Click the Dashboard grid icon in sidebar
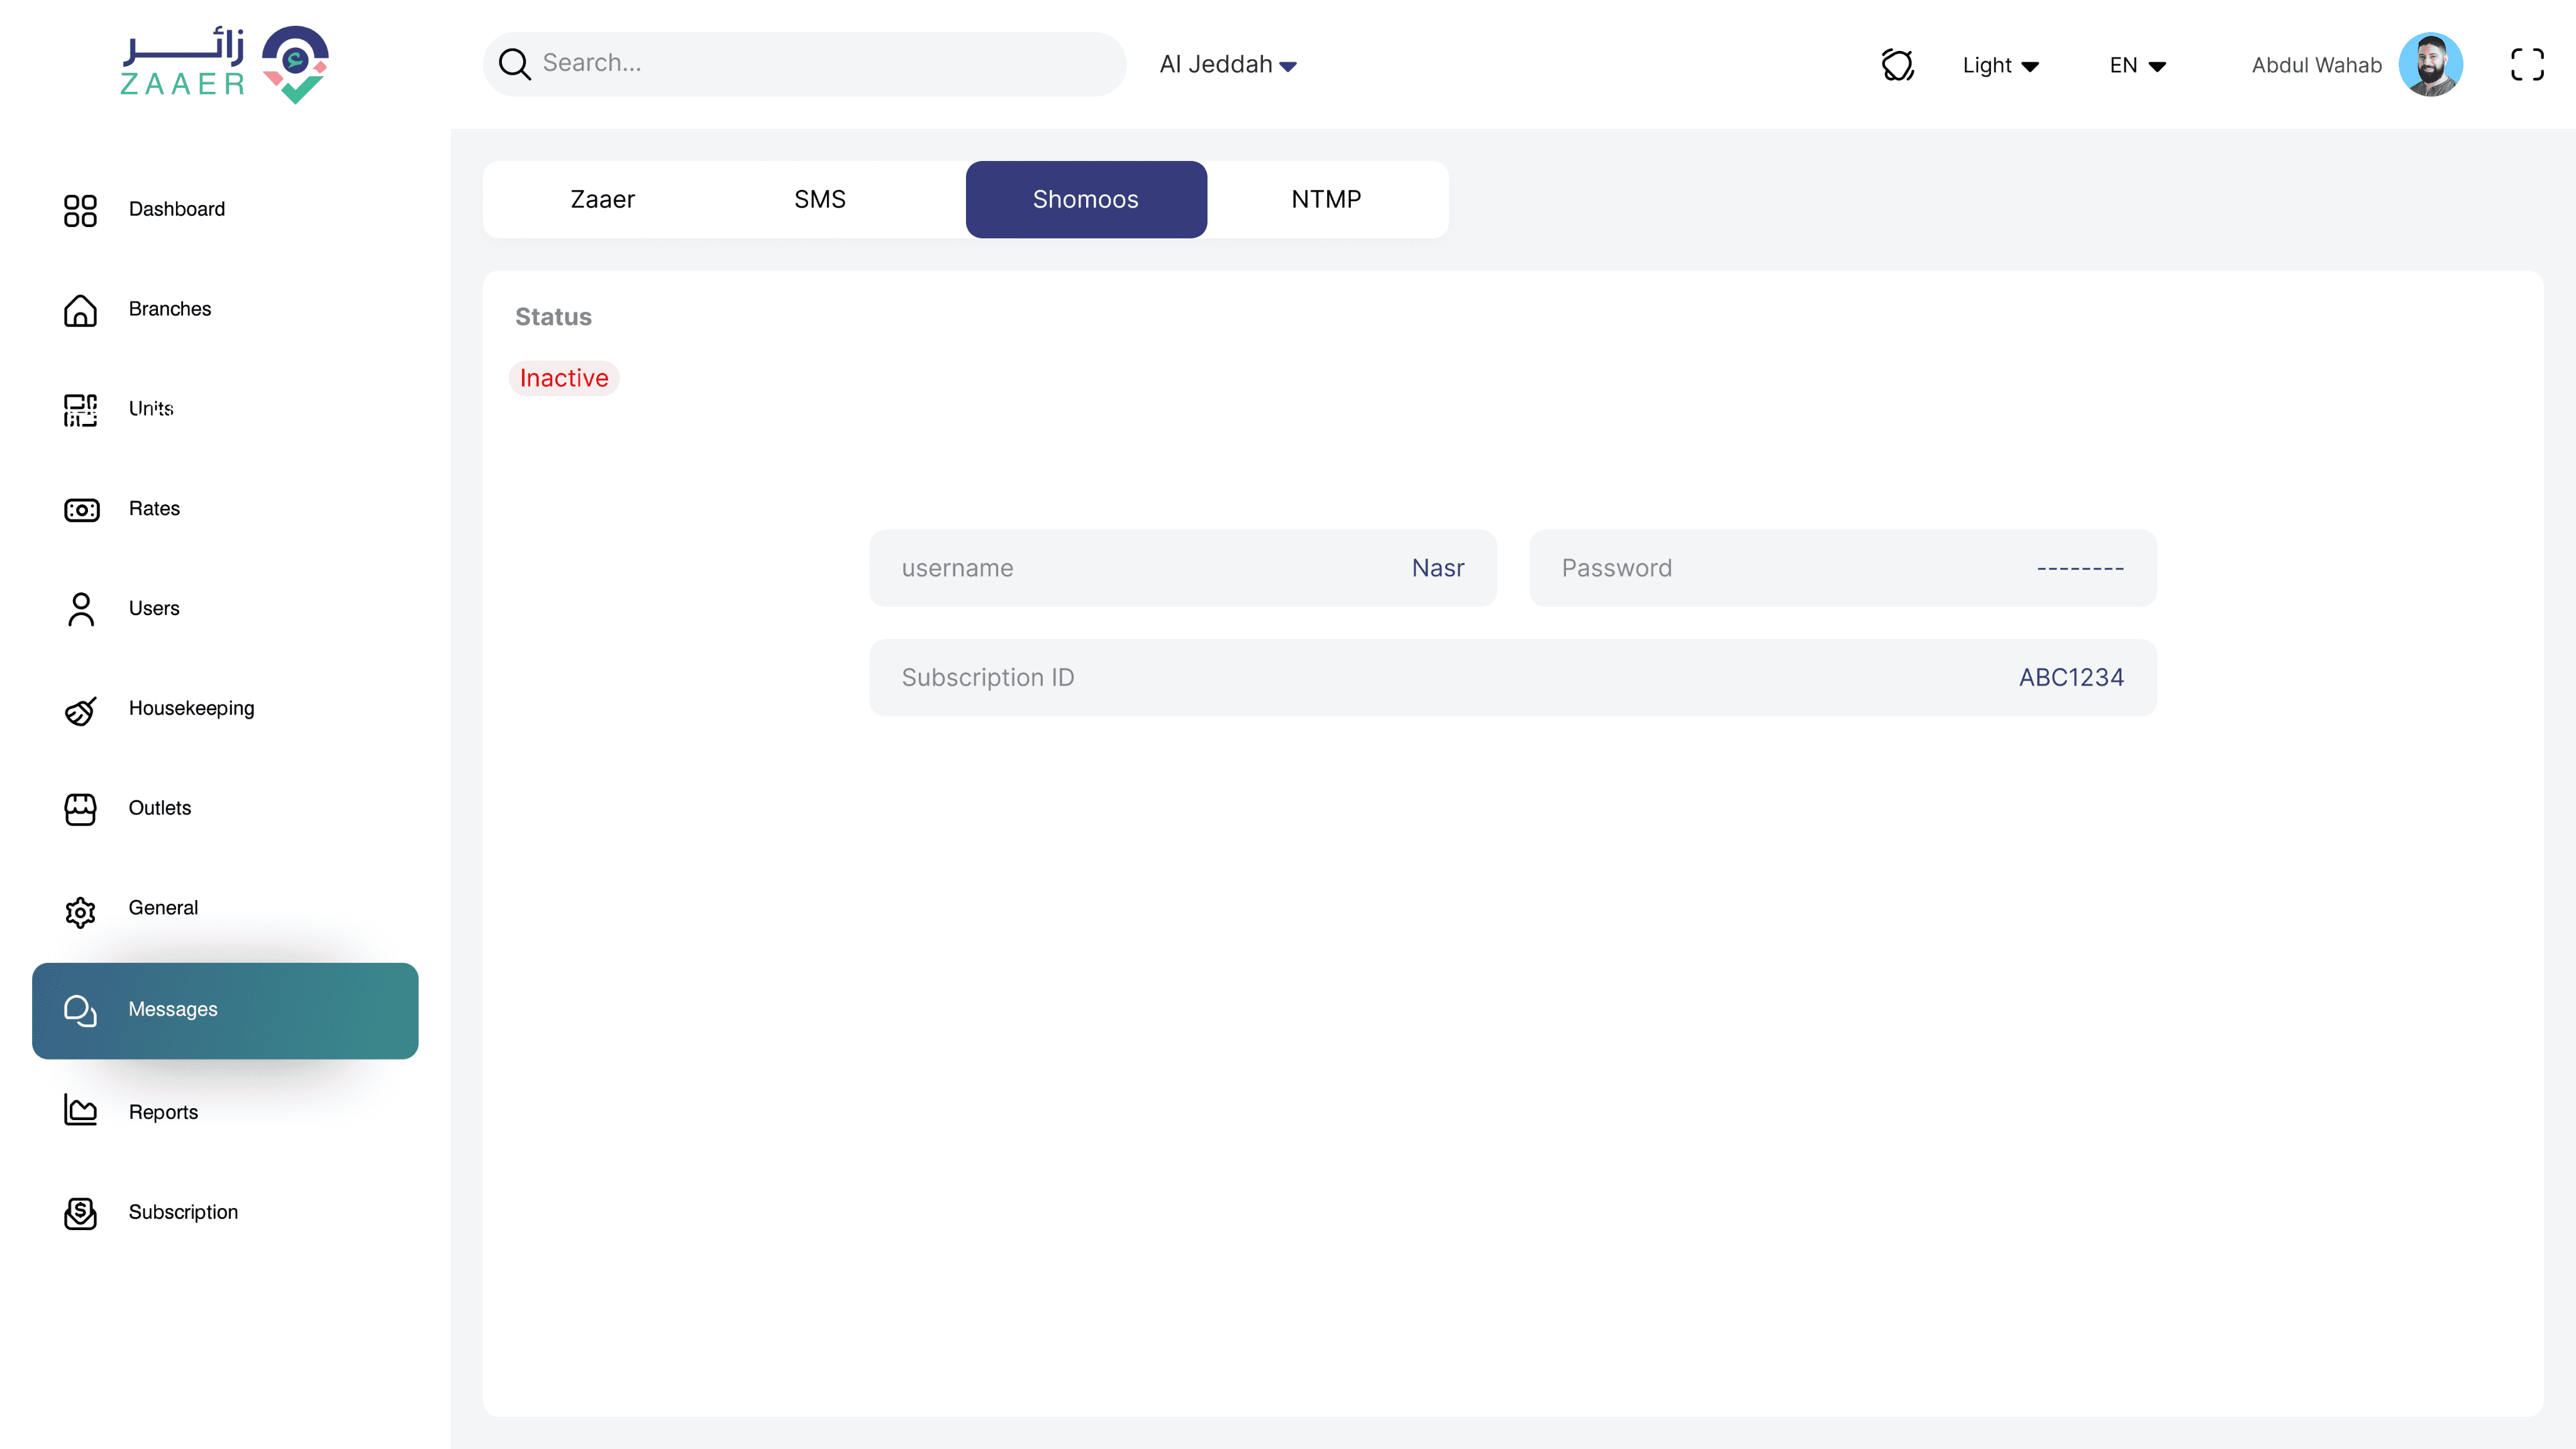 80,210
